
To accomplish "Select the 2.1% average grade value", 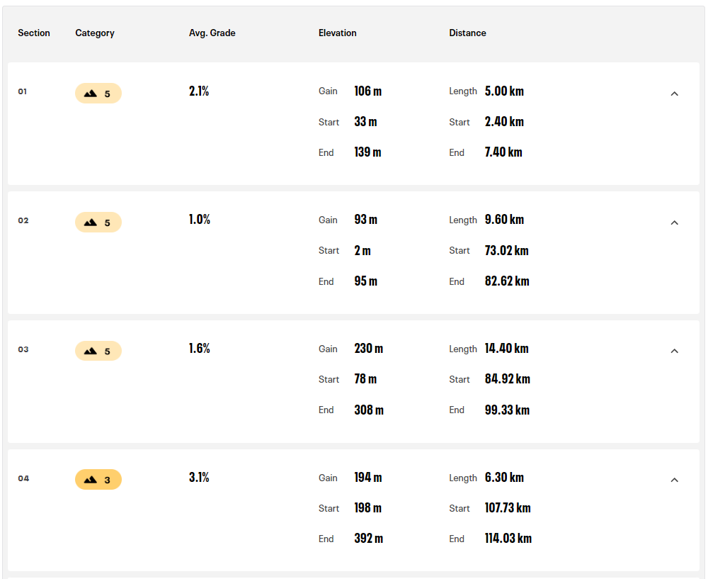I will pyautogui.click(x=199, y=91).
